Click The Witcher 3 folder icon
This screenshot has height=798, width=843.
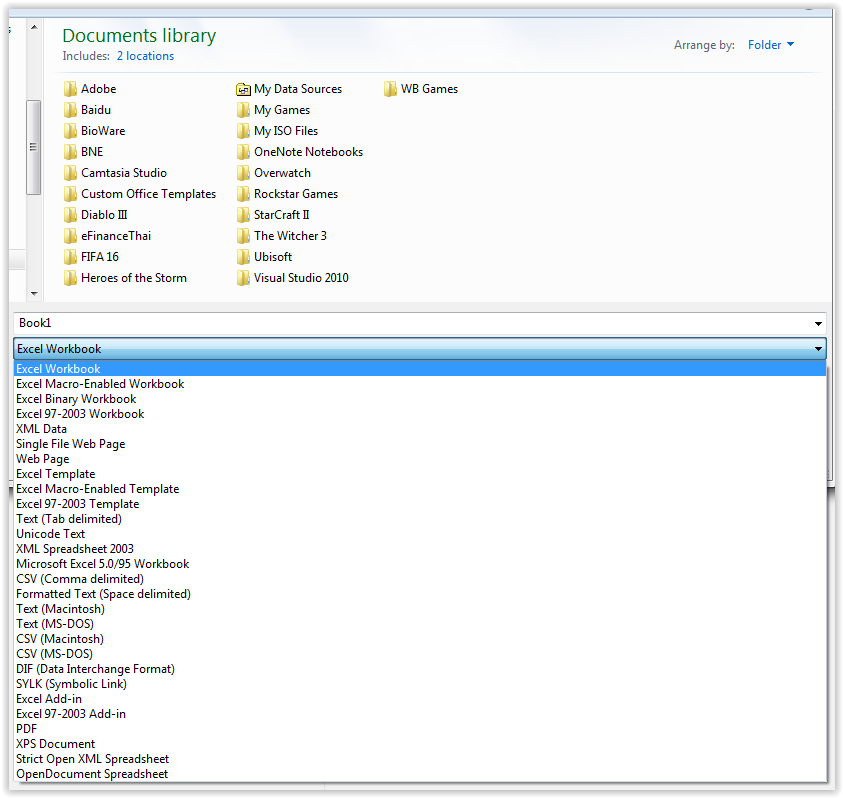tap(243, 236)
